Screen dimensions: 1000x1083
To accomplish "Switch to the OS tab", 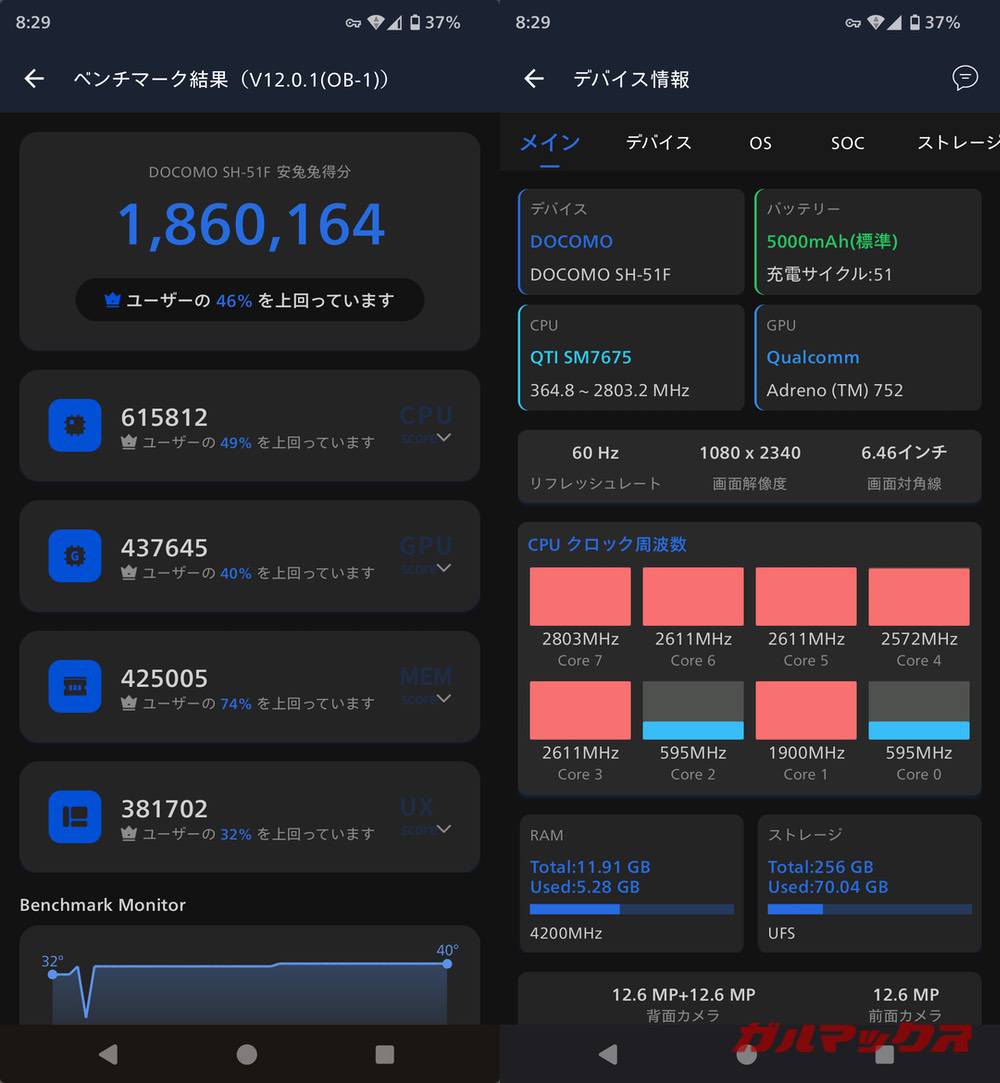I will coord(760,143).
